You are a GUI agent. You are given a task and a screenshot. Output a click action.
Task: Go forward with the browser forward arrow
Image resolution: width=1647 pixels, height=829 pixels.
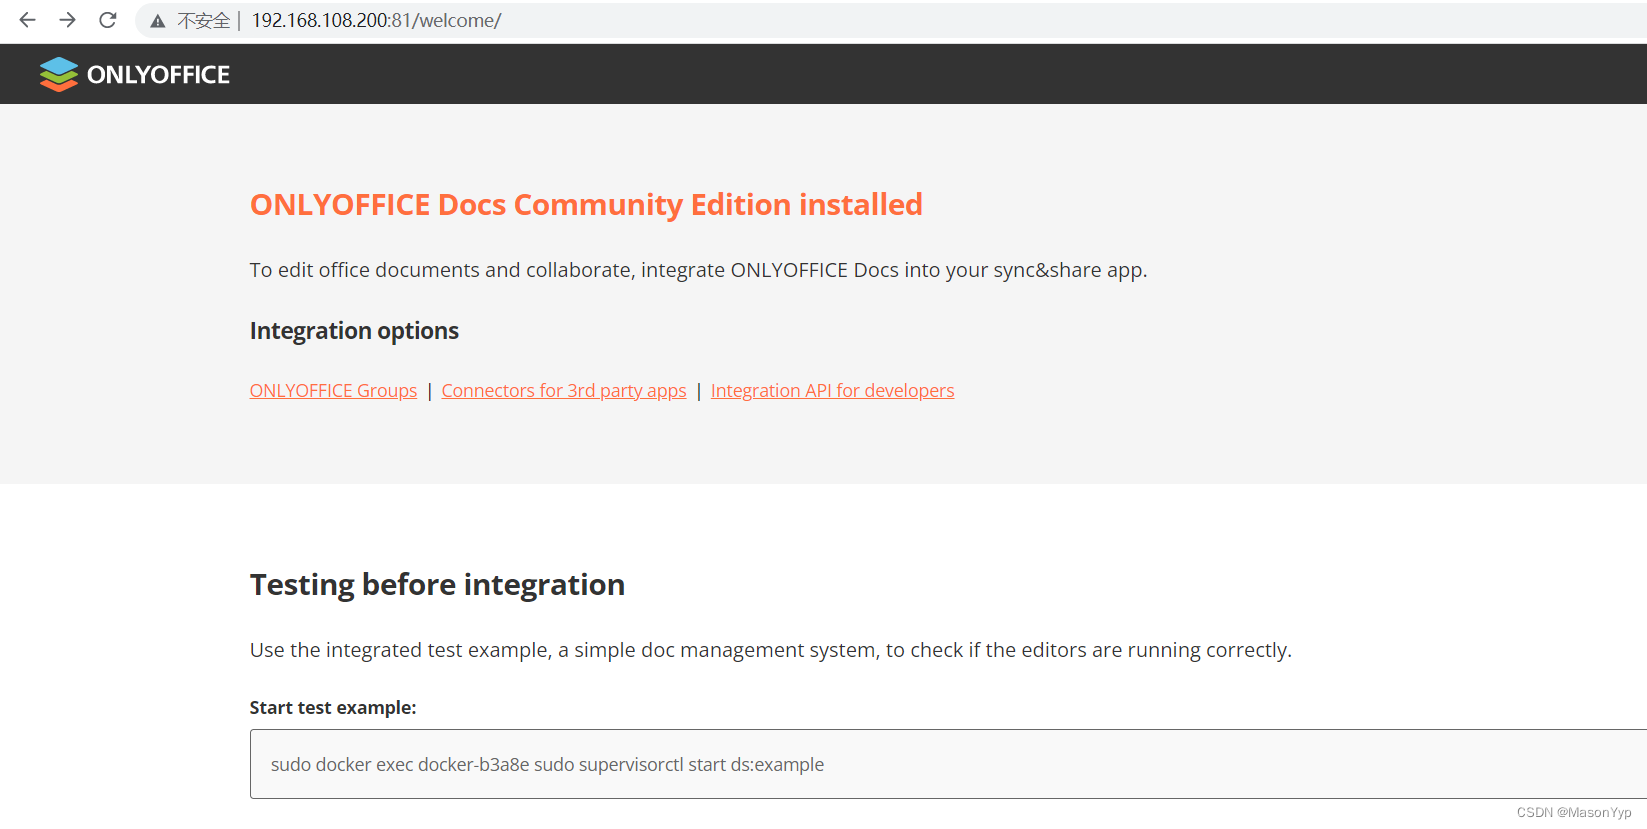tap(67, 20)
